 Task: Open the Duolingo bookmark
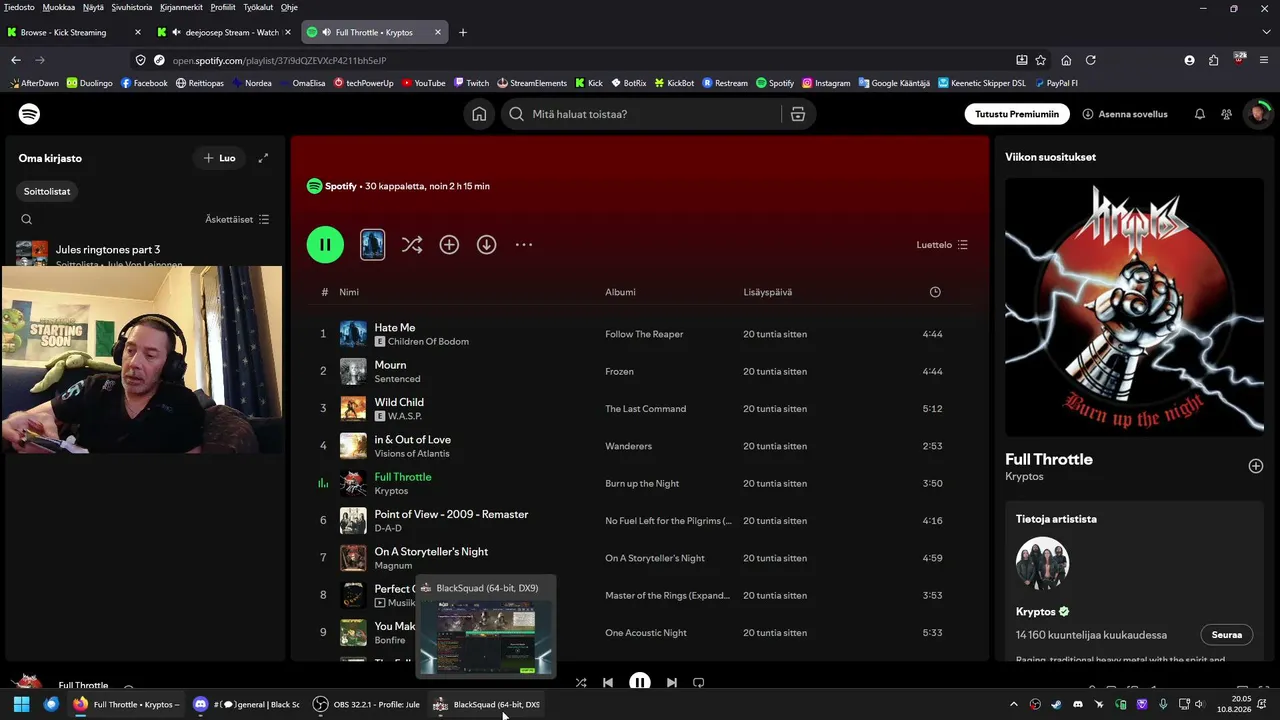point(89,83)
